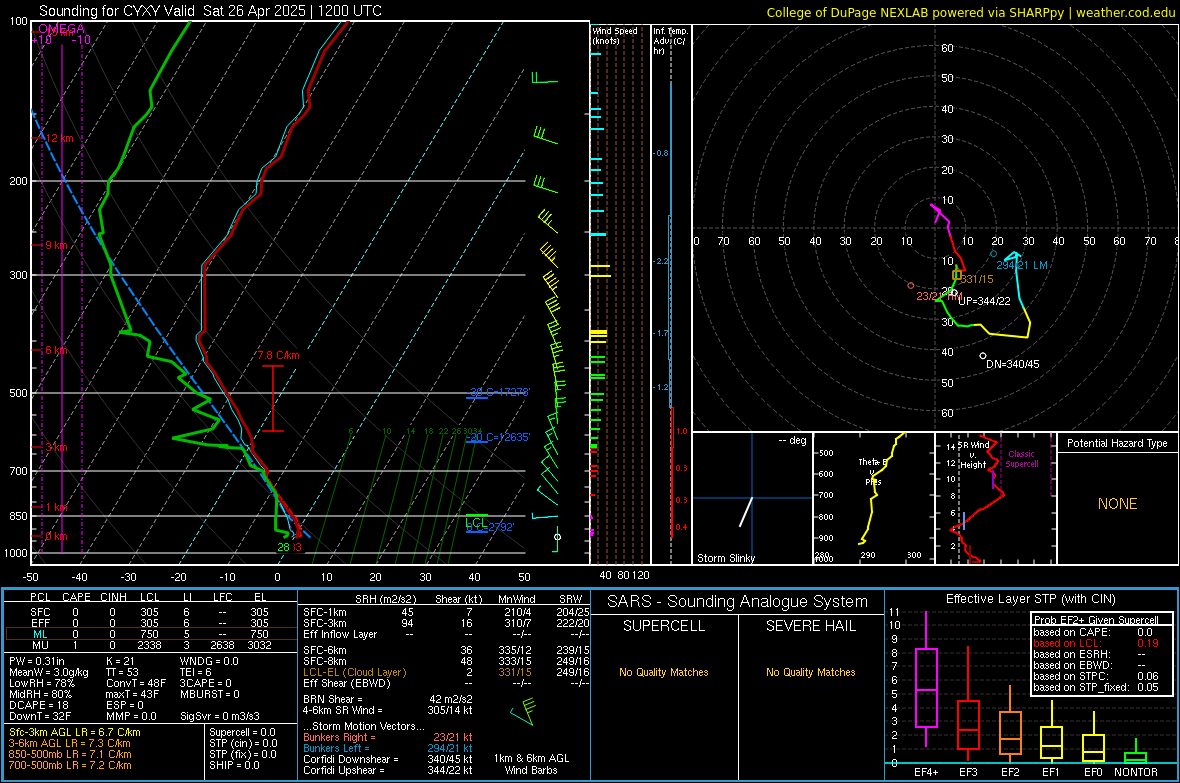Click the 'based on STPC: 0.06' line
Screen dimensions: 1180x783
(1096, 676)
